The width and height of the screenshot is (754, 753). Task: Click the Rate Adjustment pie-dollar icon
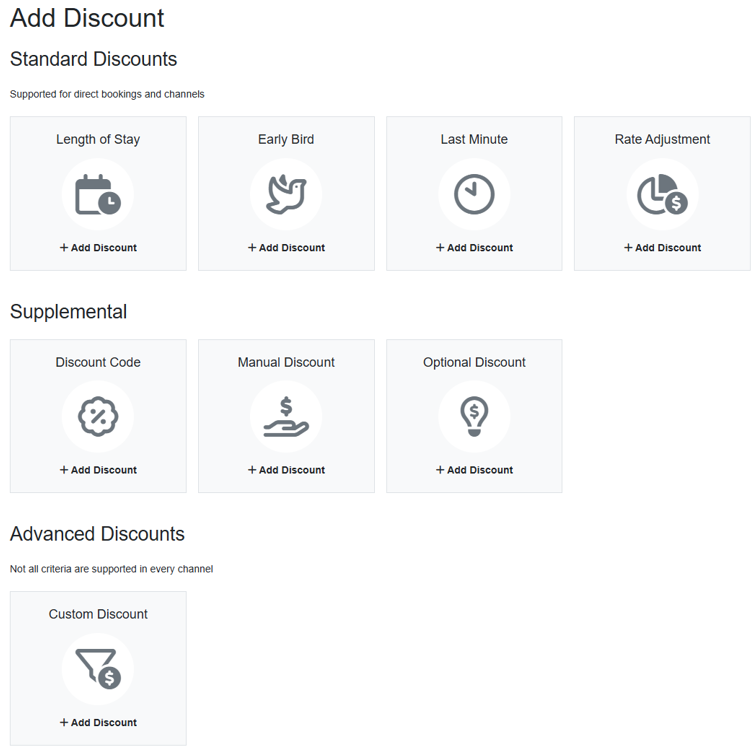click(662, 194)
